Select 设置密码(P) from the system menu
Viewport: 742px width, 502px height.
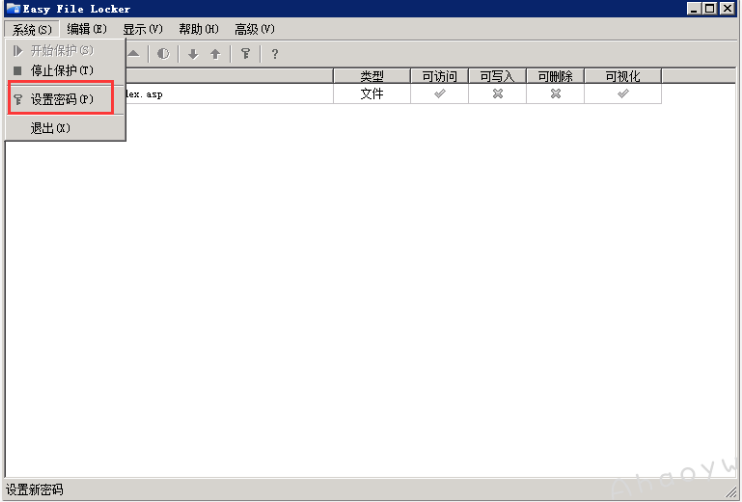(x=62, y=100)
